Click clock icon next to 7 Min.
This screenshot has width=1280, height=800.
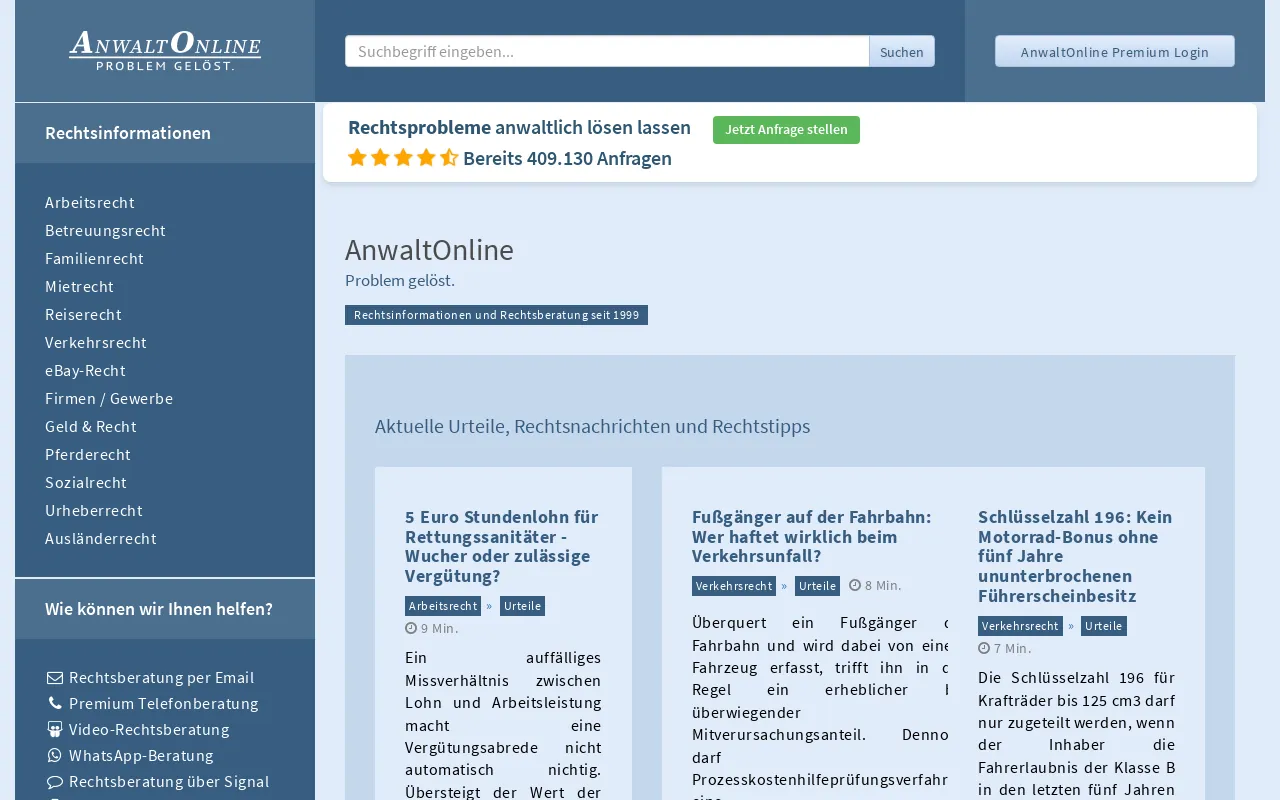point(984,648)
